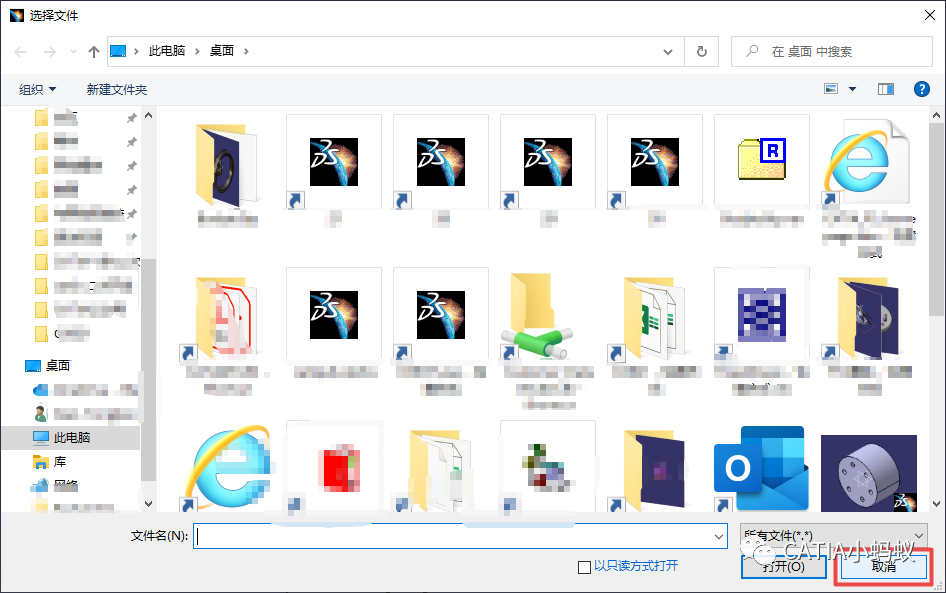946x593 pixels.
Task: Open help with the question mark icon
Action: (922, 89)
